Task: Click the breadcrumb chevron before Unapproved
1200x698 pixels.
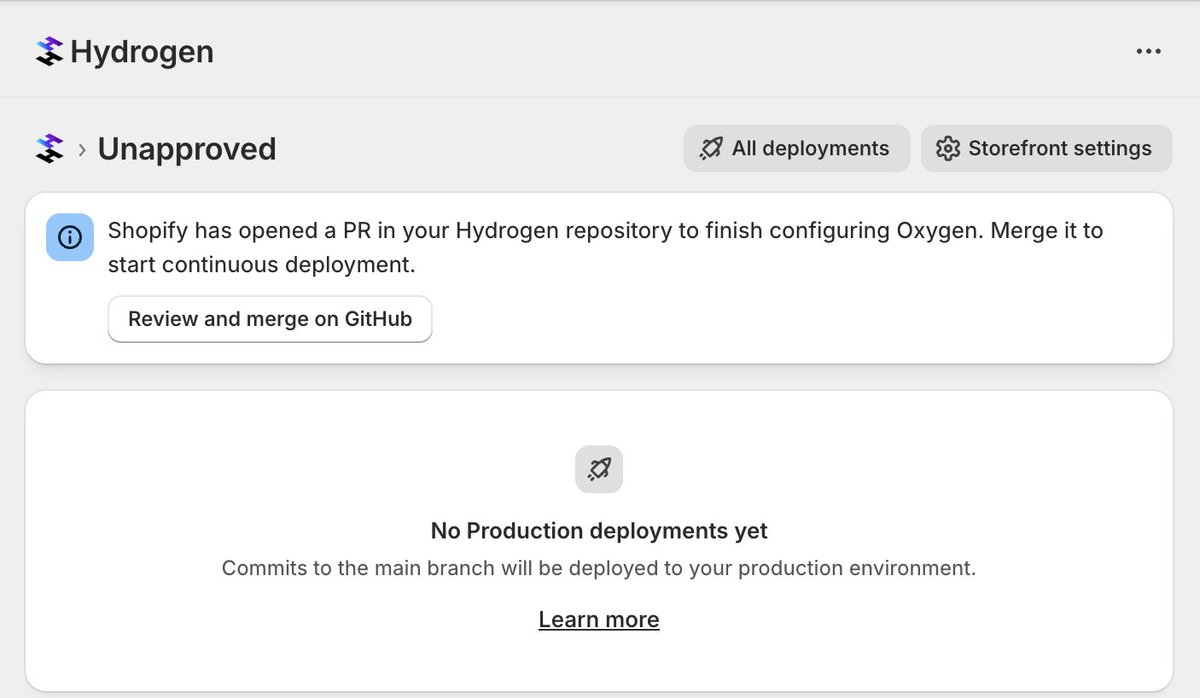Action: coord(82,150)
